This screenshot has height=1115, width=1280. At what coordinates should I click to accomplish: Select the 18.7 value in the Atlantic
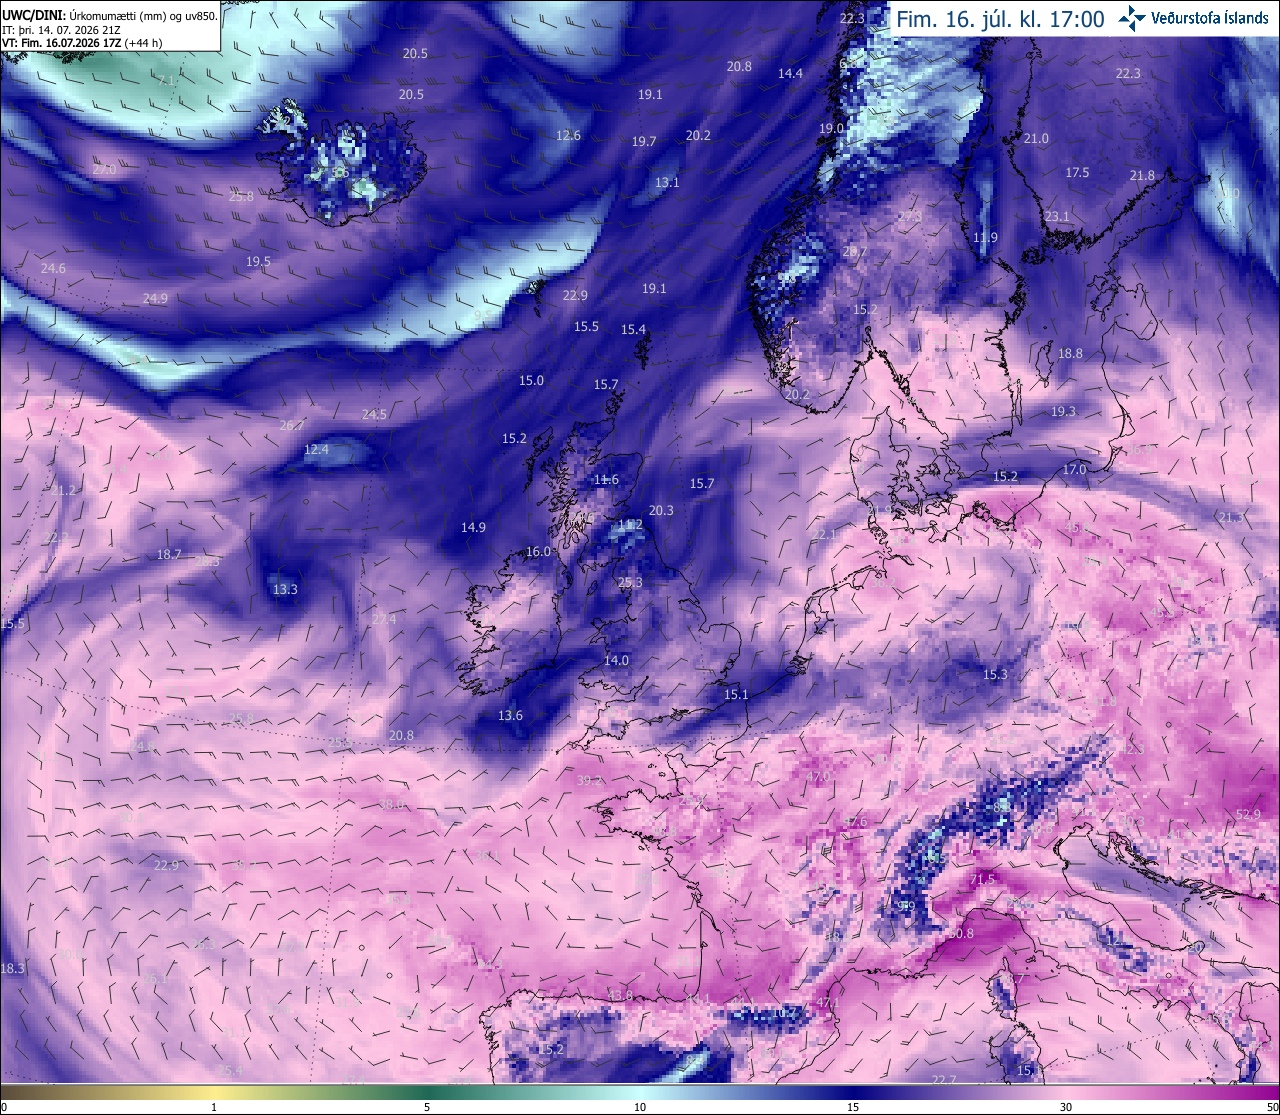click(169, 554)
